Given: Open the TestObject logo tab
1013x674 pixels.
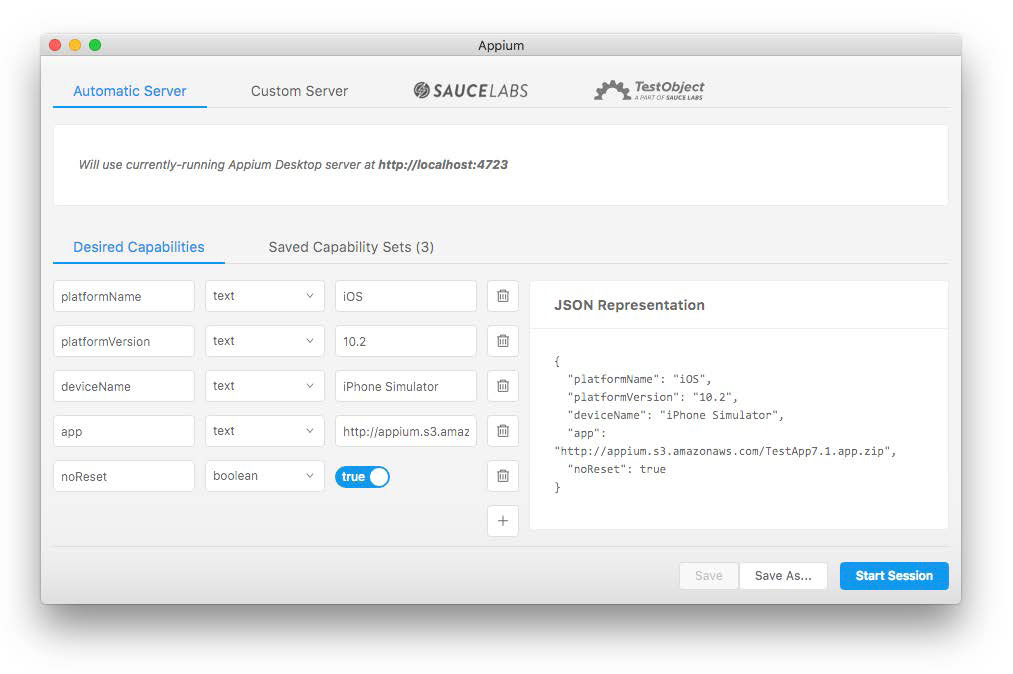Looking at the screenshot, I should click(x=649, y=91).
